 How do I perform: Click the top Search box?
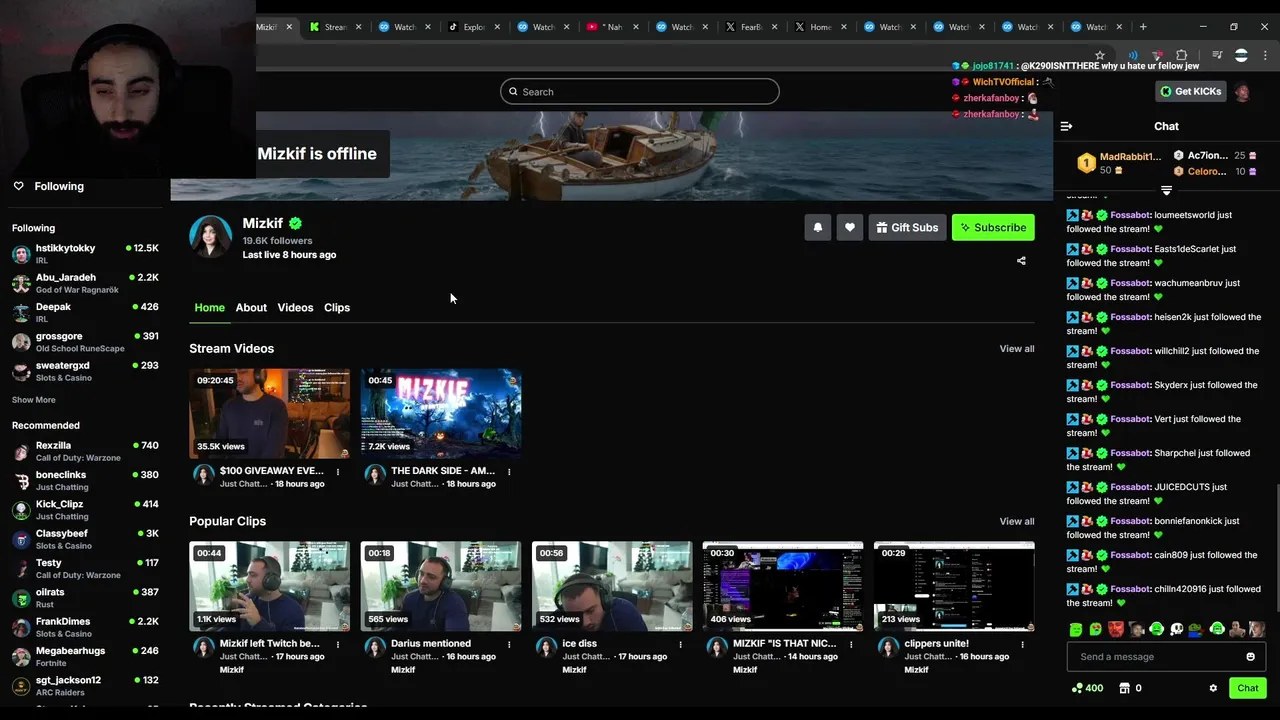coord(639,92)
